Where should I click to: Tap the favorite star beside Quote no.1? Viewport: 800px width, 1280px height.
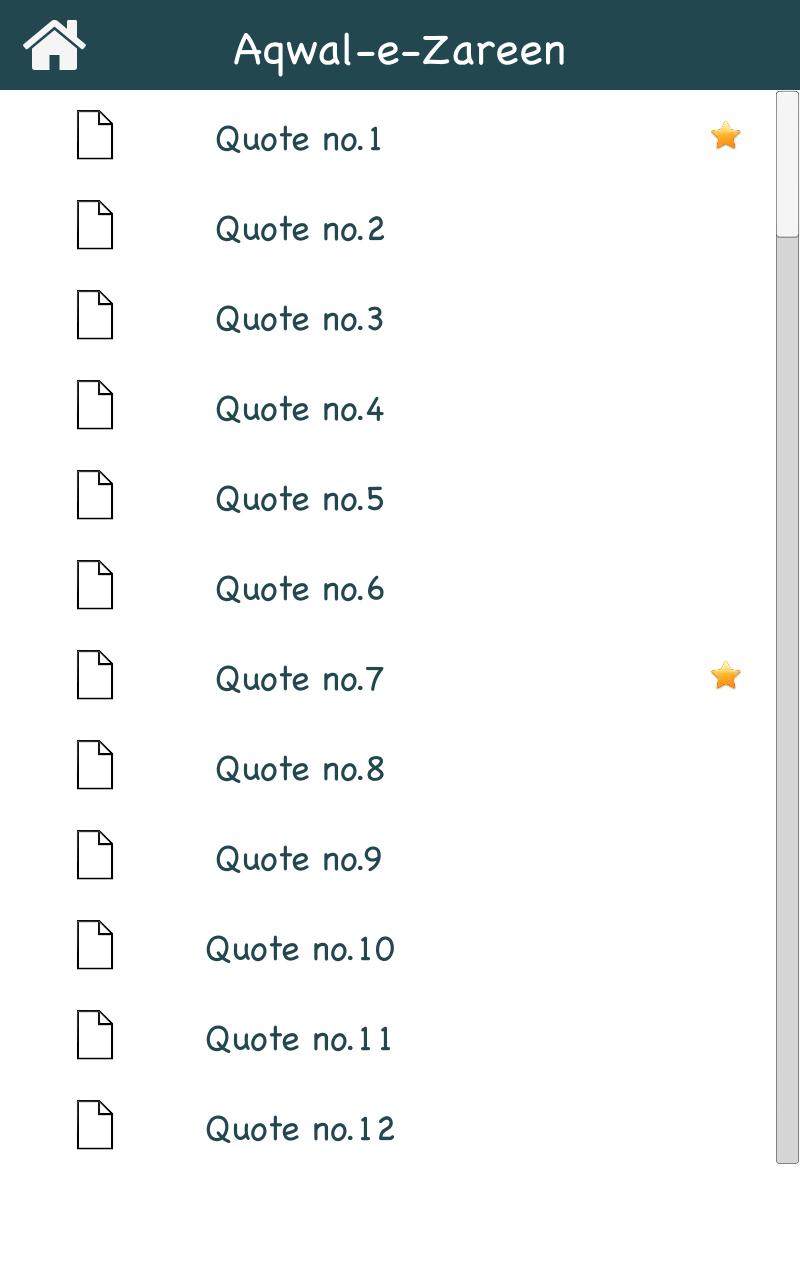(725, 135)
